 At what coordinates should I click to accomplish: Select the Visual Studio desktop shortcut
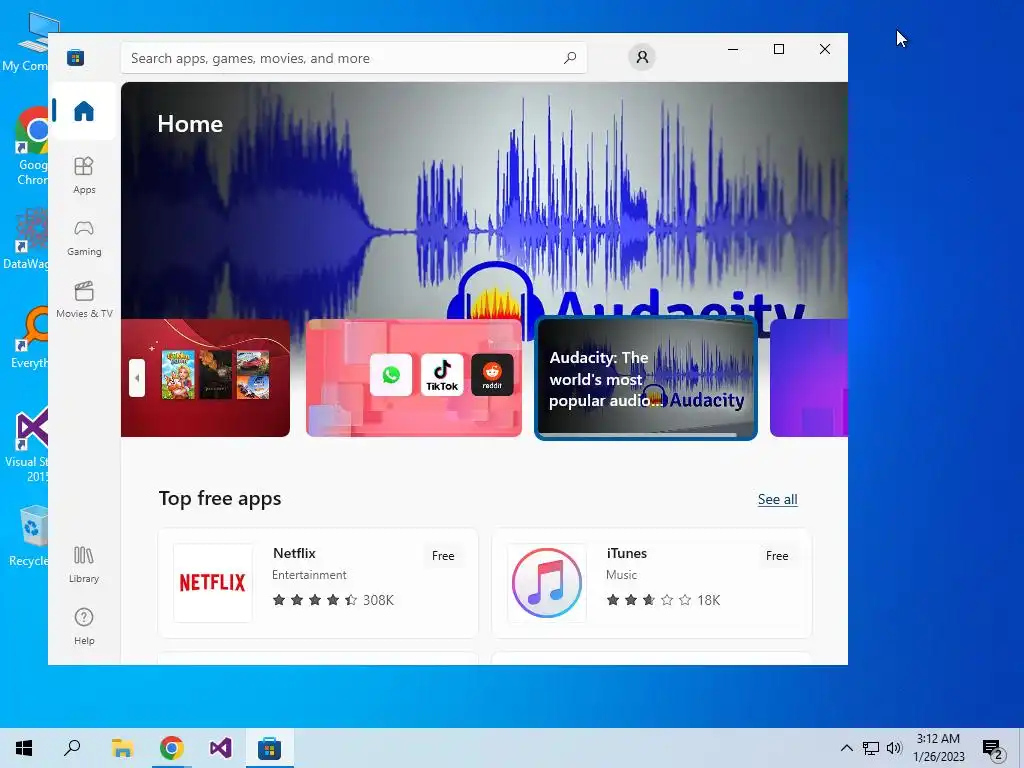pyautogui.click(x=27, y=445)
